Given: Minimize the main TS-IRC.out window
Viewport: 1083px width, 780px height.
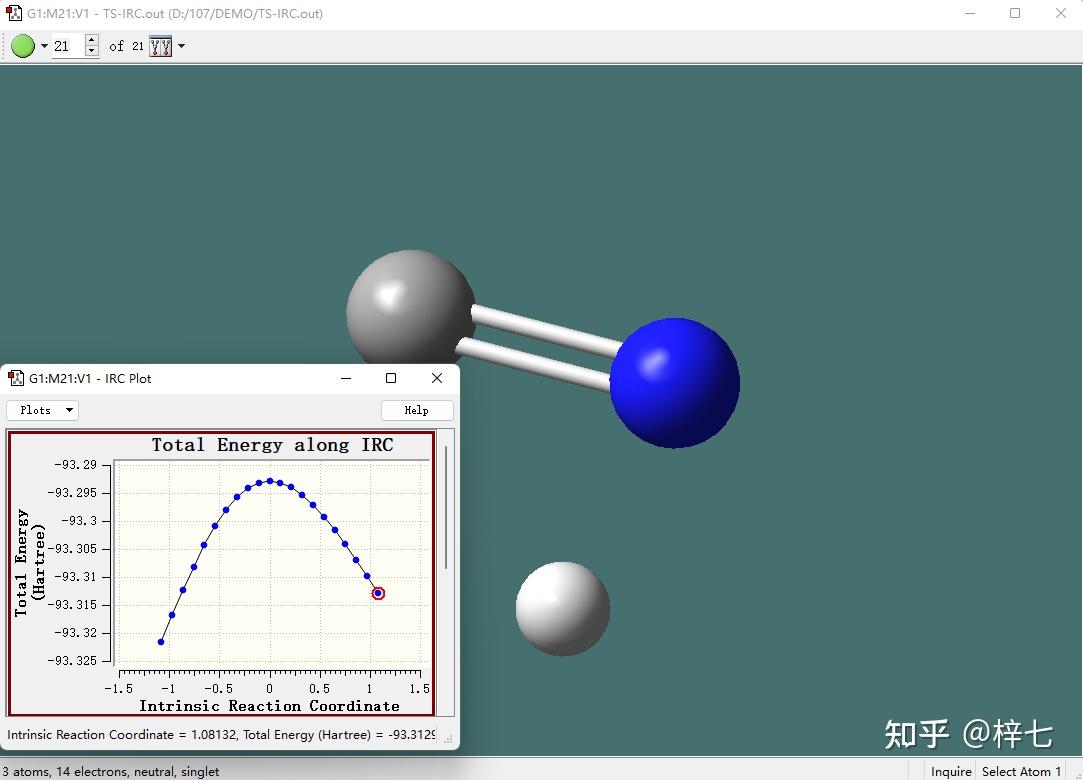Looking at the screenshot, I should [970, 13].
